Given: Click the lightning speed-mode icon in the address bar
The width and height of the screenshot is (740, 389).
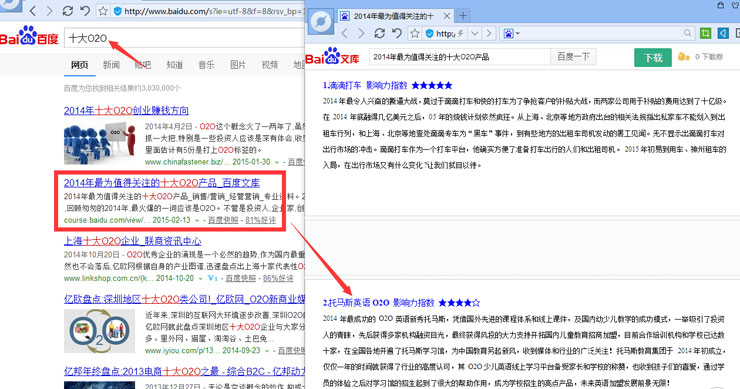Looking at the screenshot, I should pyautogui.click(x=460, y=34).
